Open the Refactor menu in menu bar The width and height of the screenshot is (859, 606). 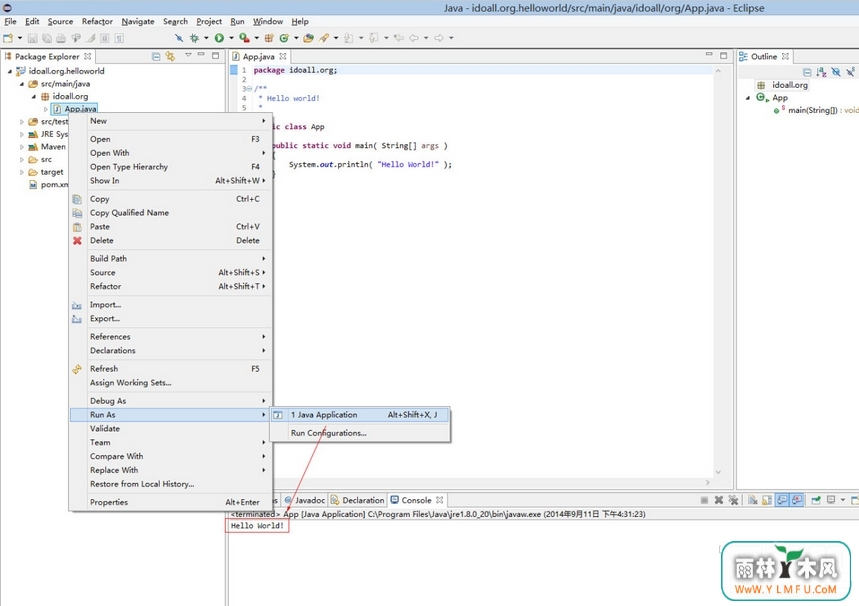97,21
